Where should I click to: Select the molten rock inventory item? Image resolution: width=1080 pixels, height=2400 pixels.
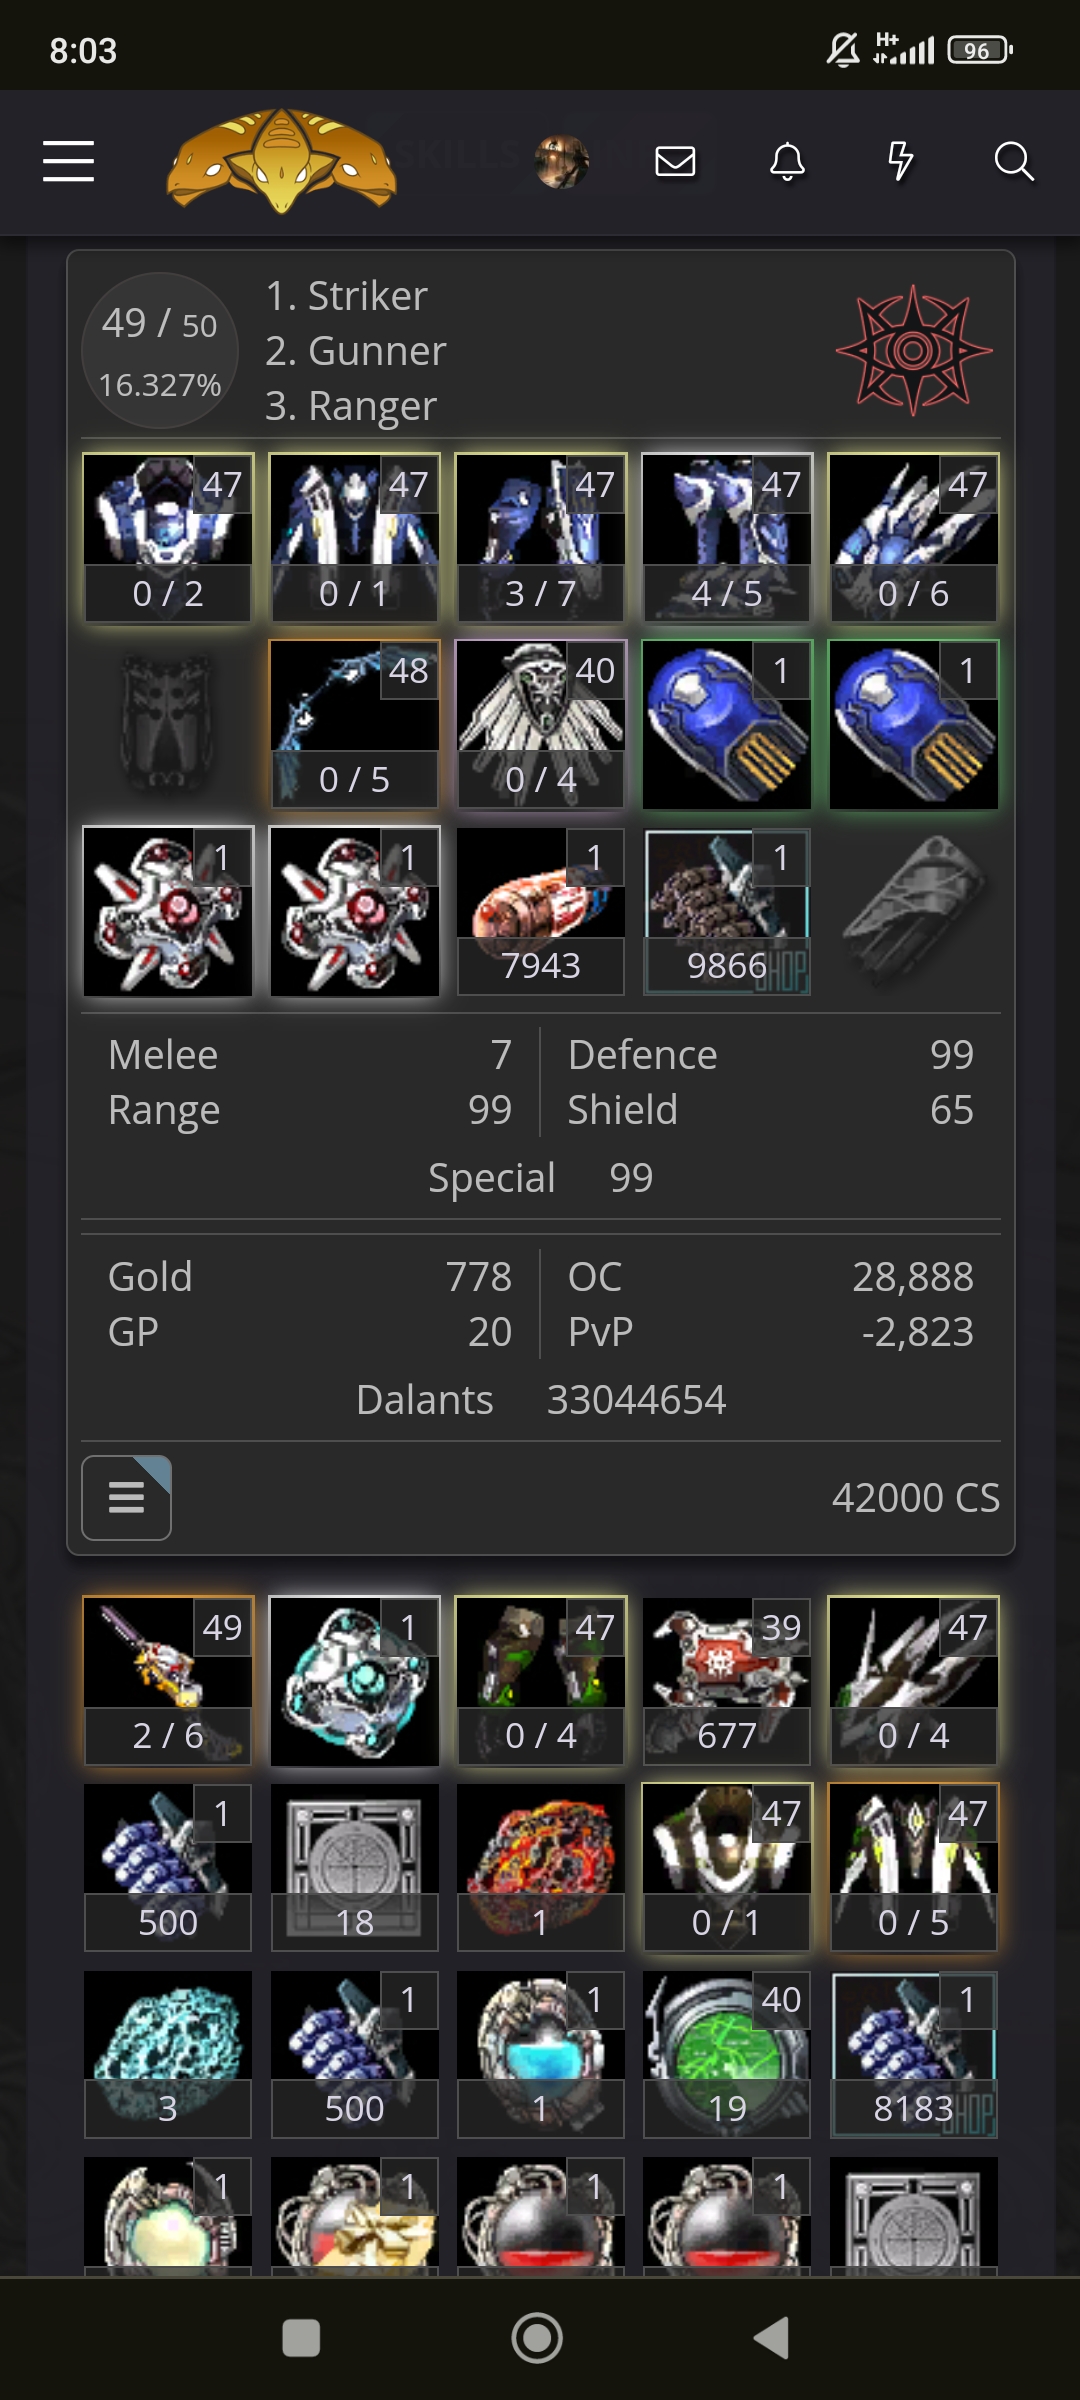point(541,1867)
